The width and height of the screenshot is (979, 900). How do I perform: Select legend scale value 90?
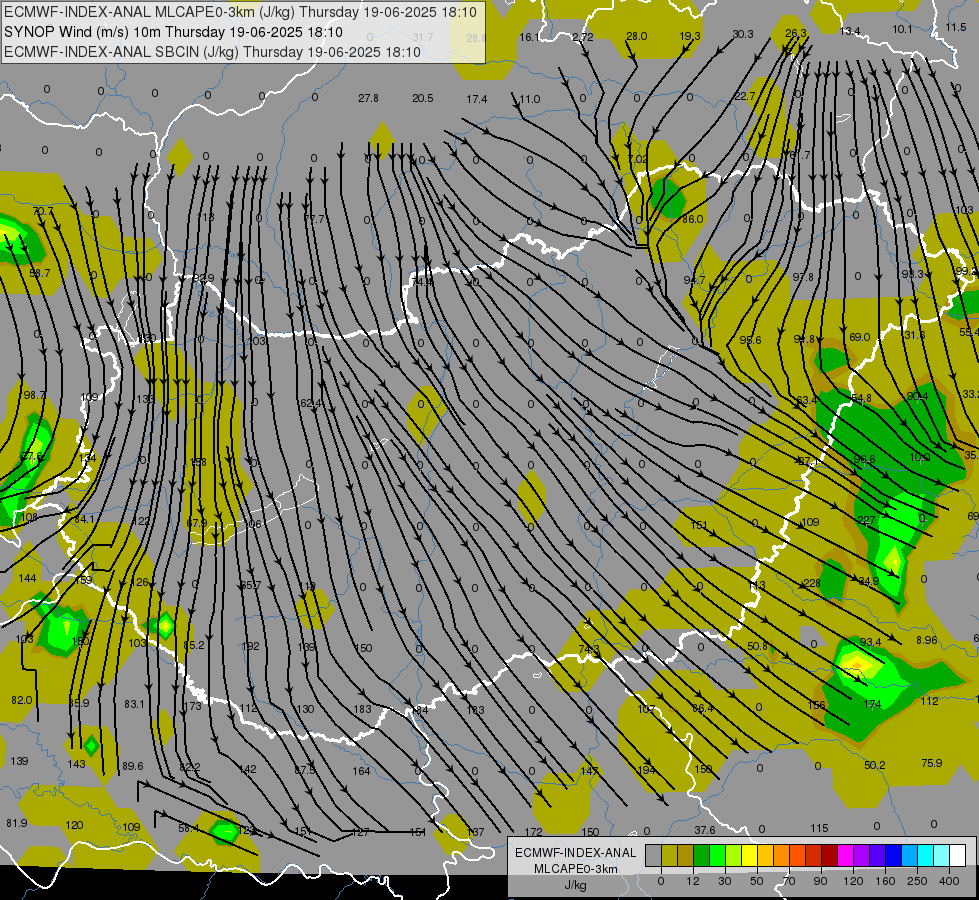pos(820,881)
